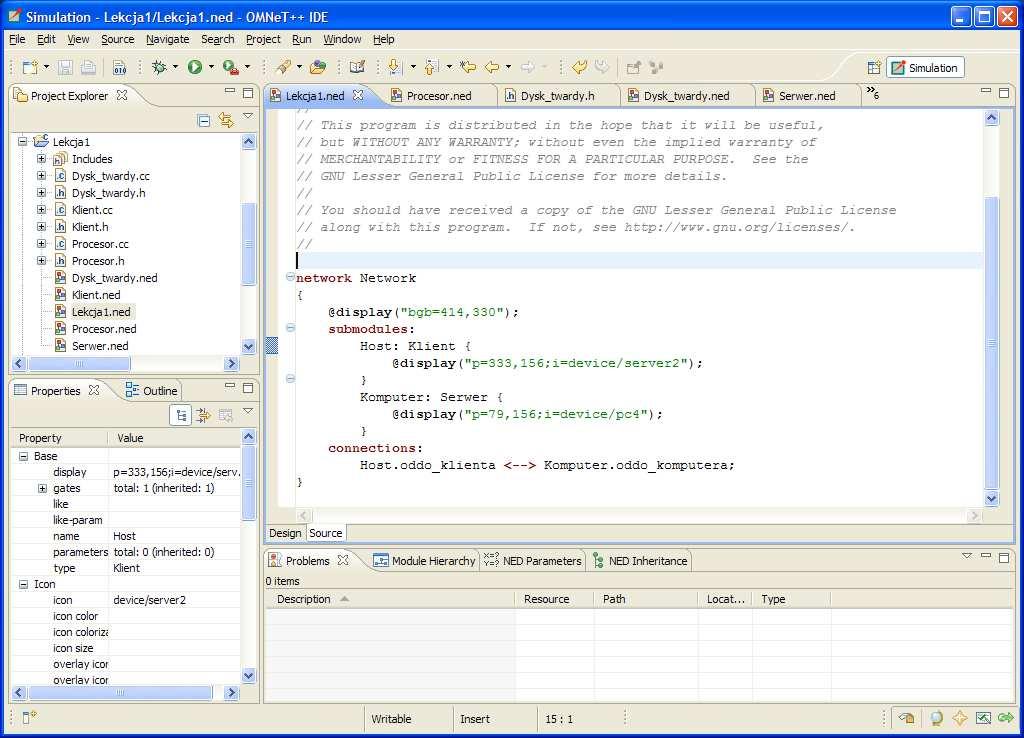Click Last Edit Location icon
1024x738 pixels.
468,67
